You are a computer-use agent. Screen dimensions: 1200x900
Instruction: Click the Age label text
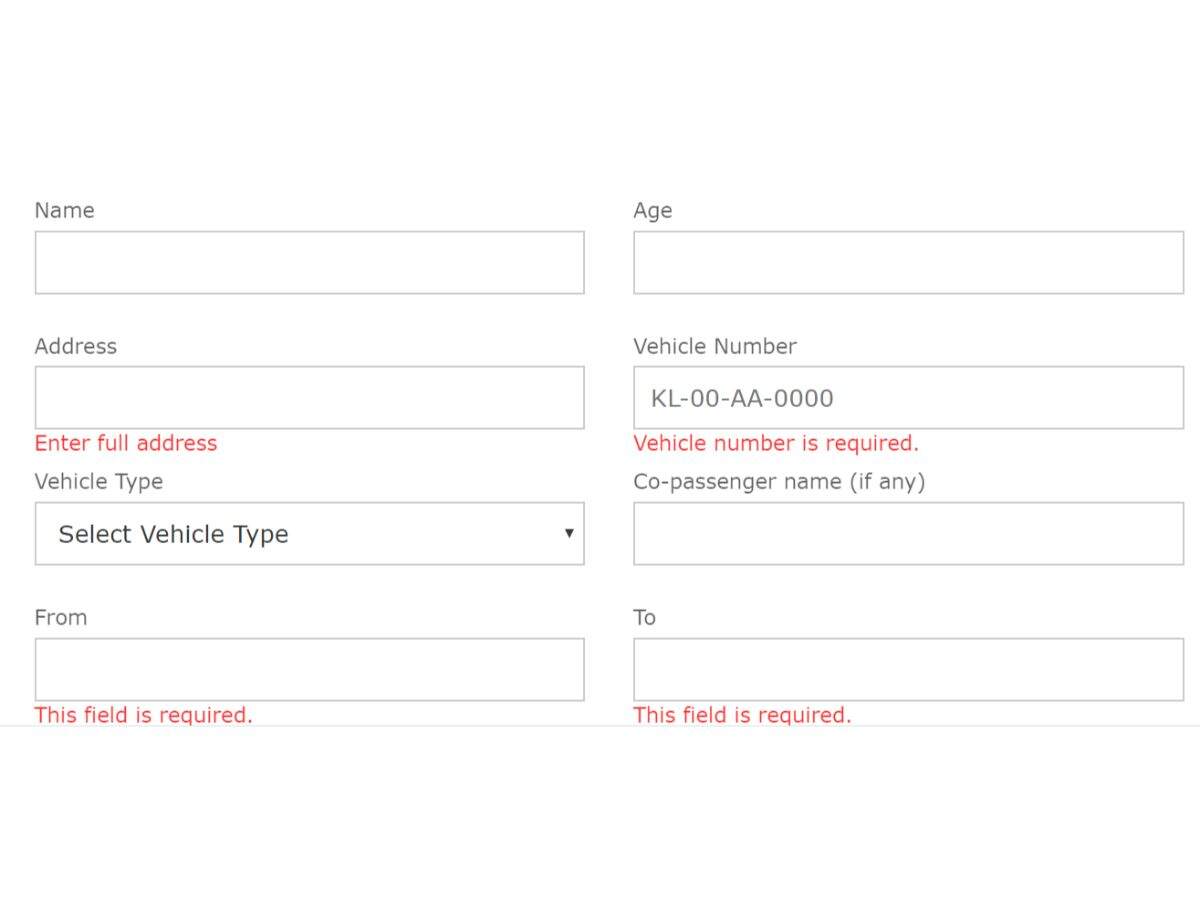(652, 210)
